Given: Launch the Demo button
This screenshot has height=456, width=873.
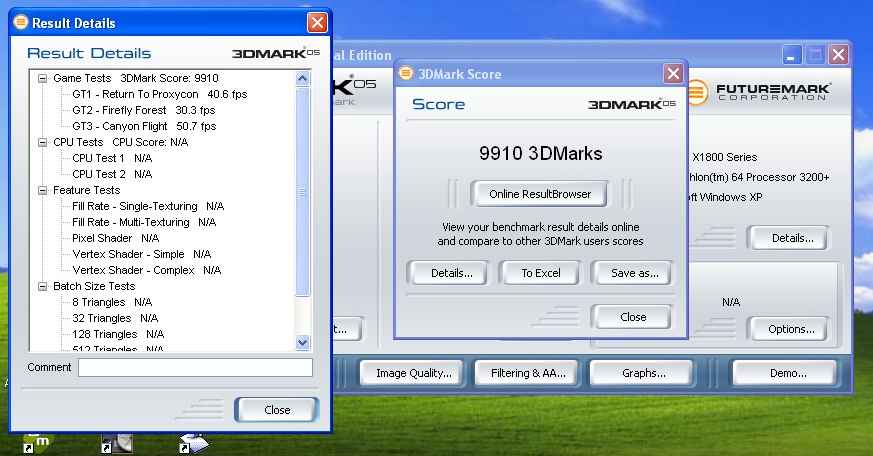Looking at the screenshot, I should (787, 373).
